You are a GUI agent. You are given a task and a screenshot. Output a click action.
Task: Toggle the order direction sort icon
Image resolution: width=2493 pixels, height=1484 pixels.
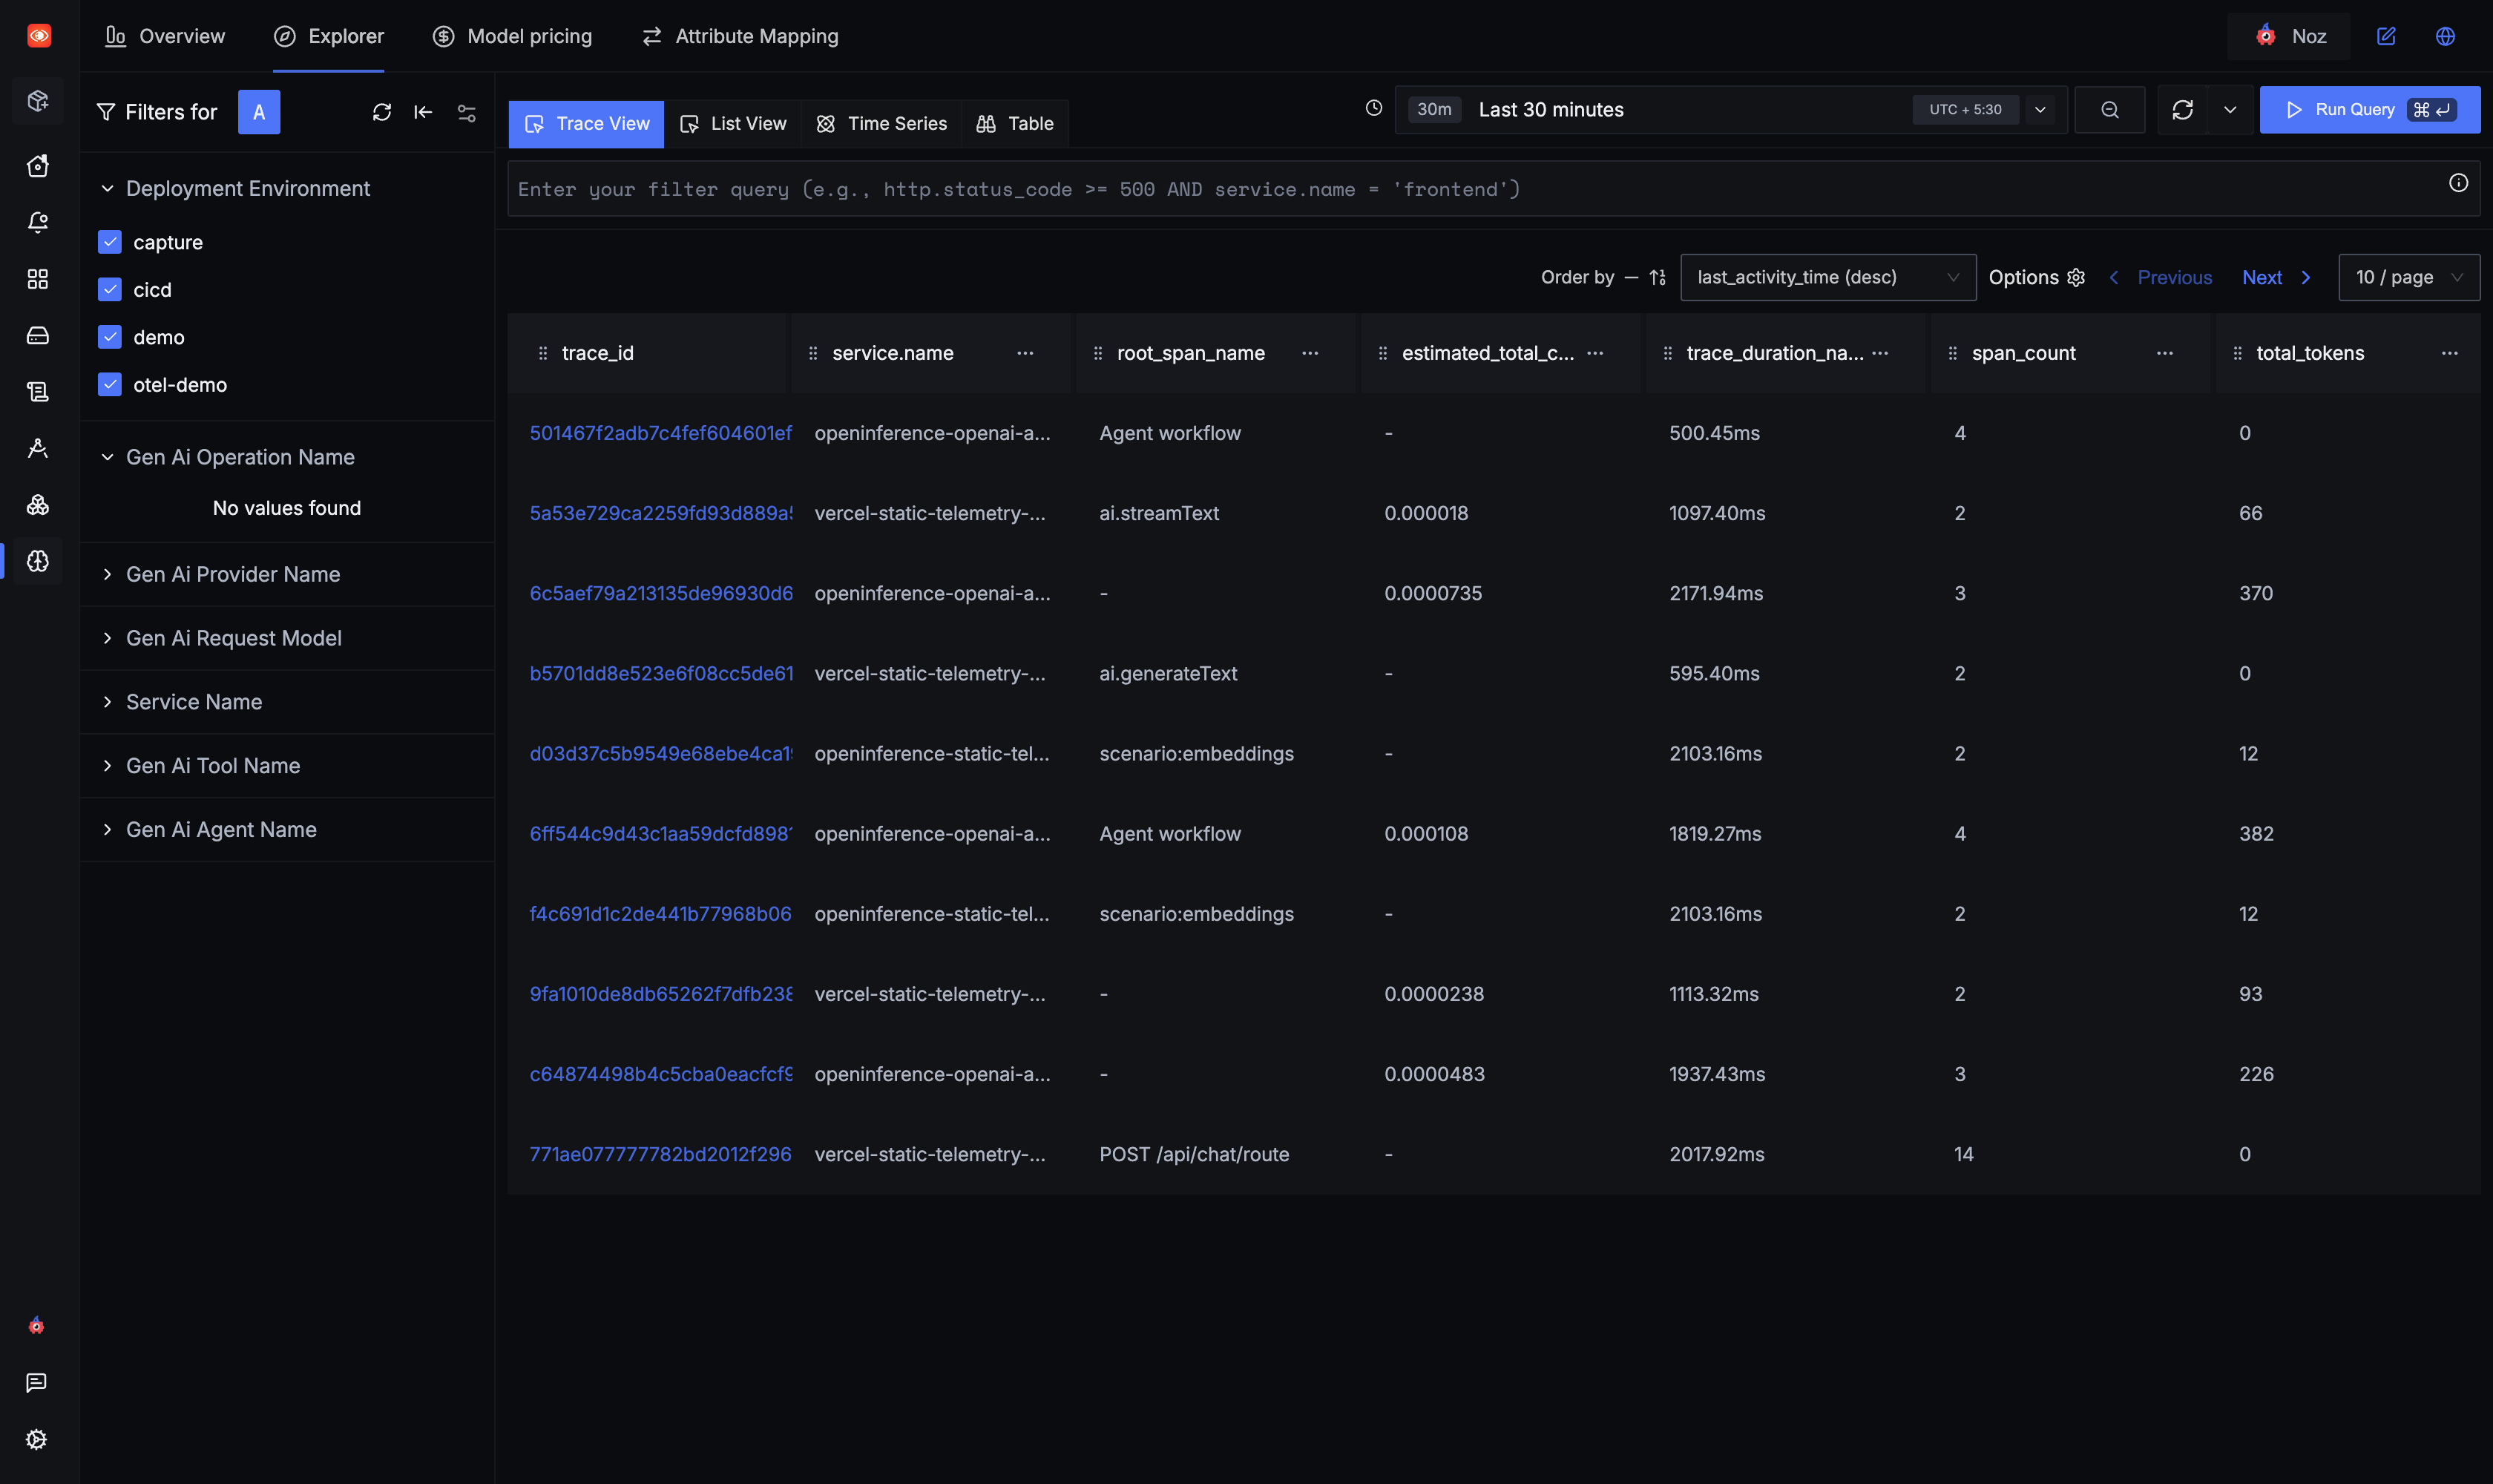1657,277
